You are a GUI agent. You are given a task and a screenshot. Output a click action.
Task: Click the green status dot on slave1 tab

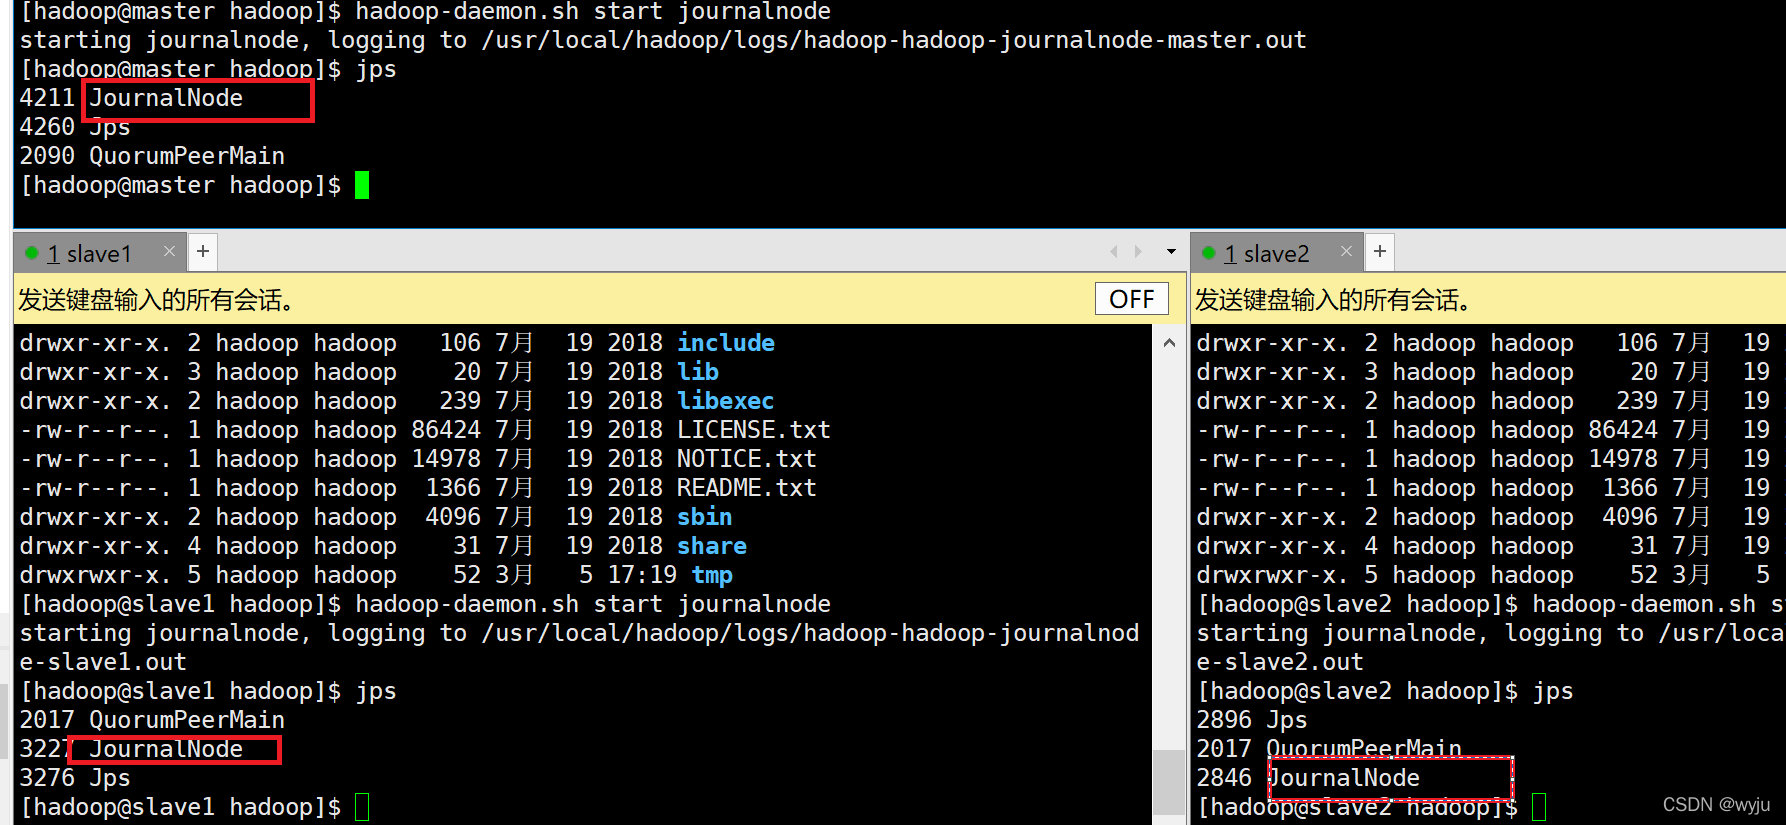tap(31, 253)
